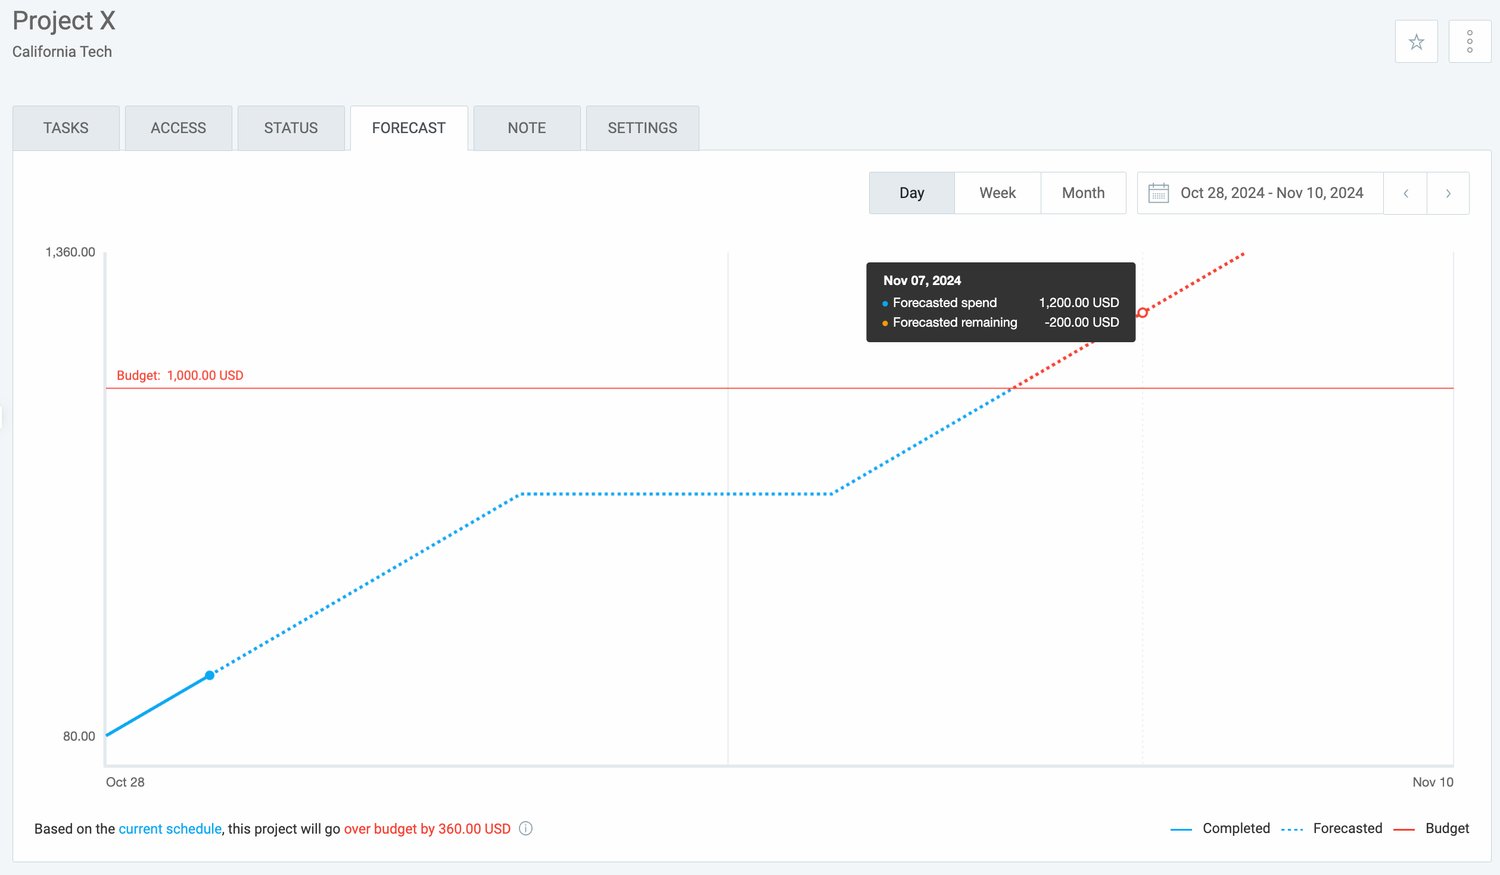Click info icon beside over budget message

pyautogui.click(x=526, y=828)
